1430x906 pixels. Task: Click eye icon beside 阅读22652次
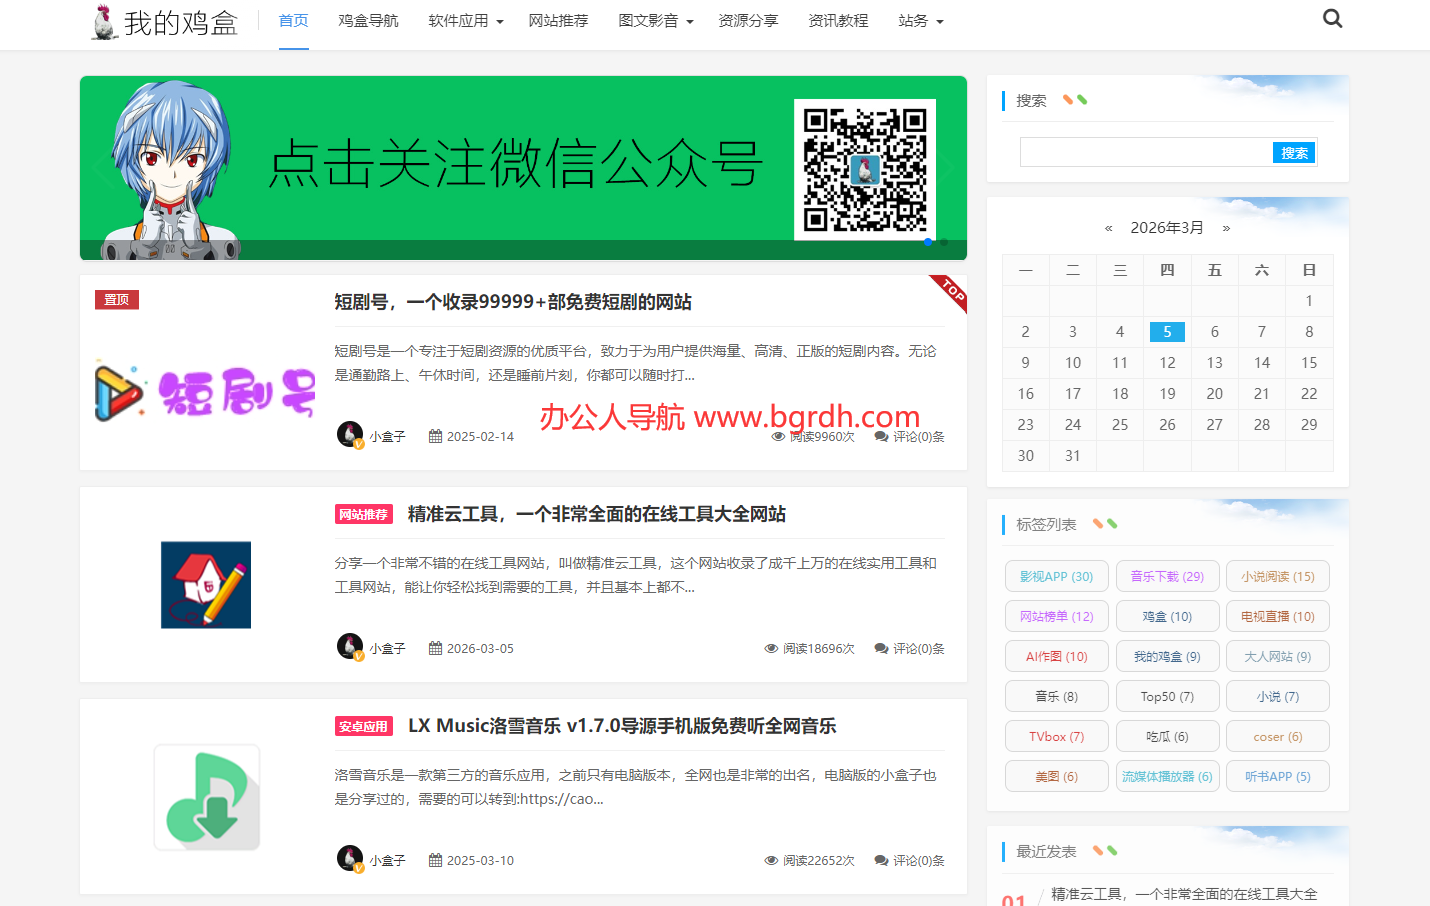[771, 860]
